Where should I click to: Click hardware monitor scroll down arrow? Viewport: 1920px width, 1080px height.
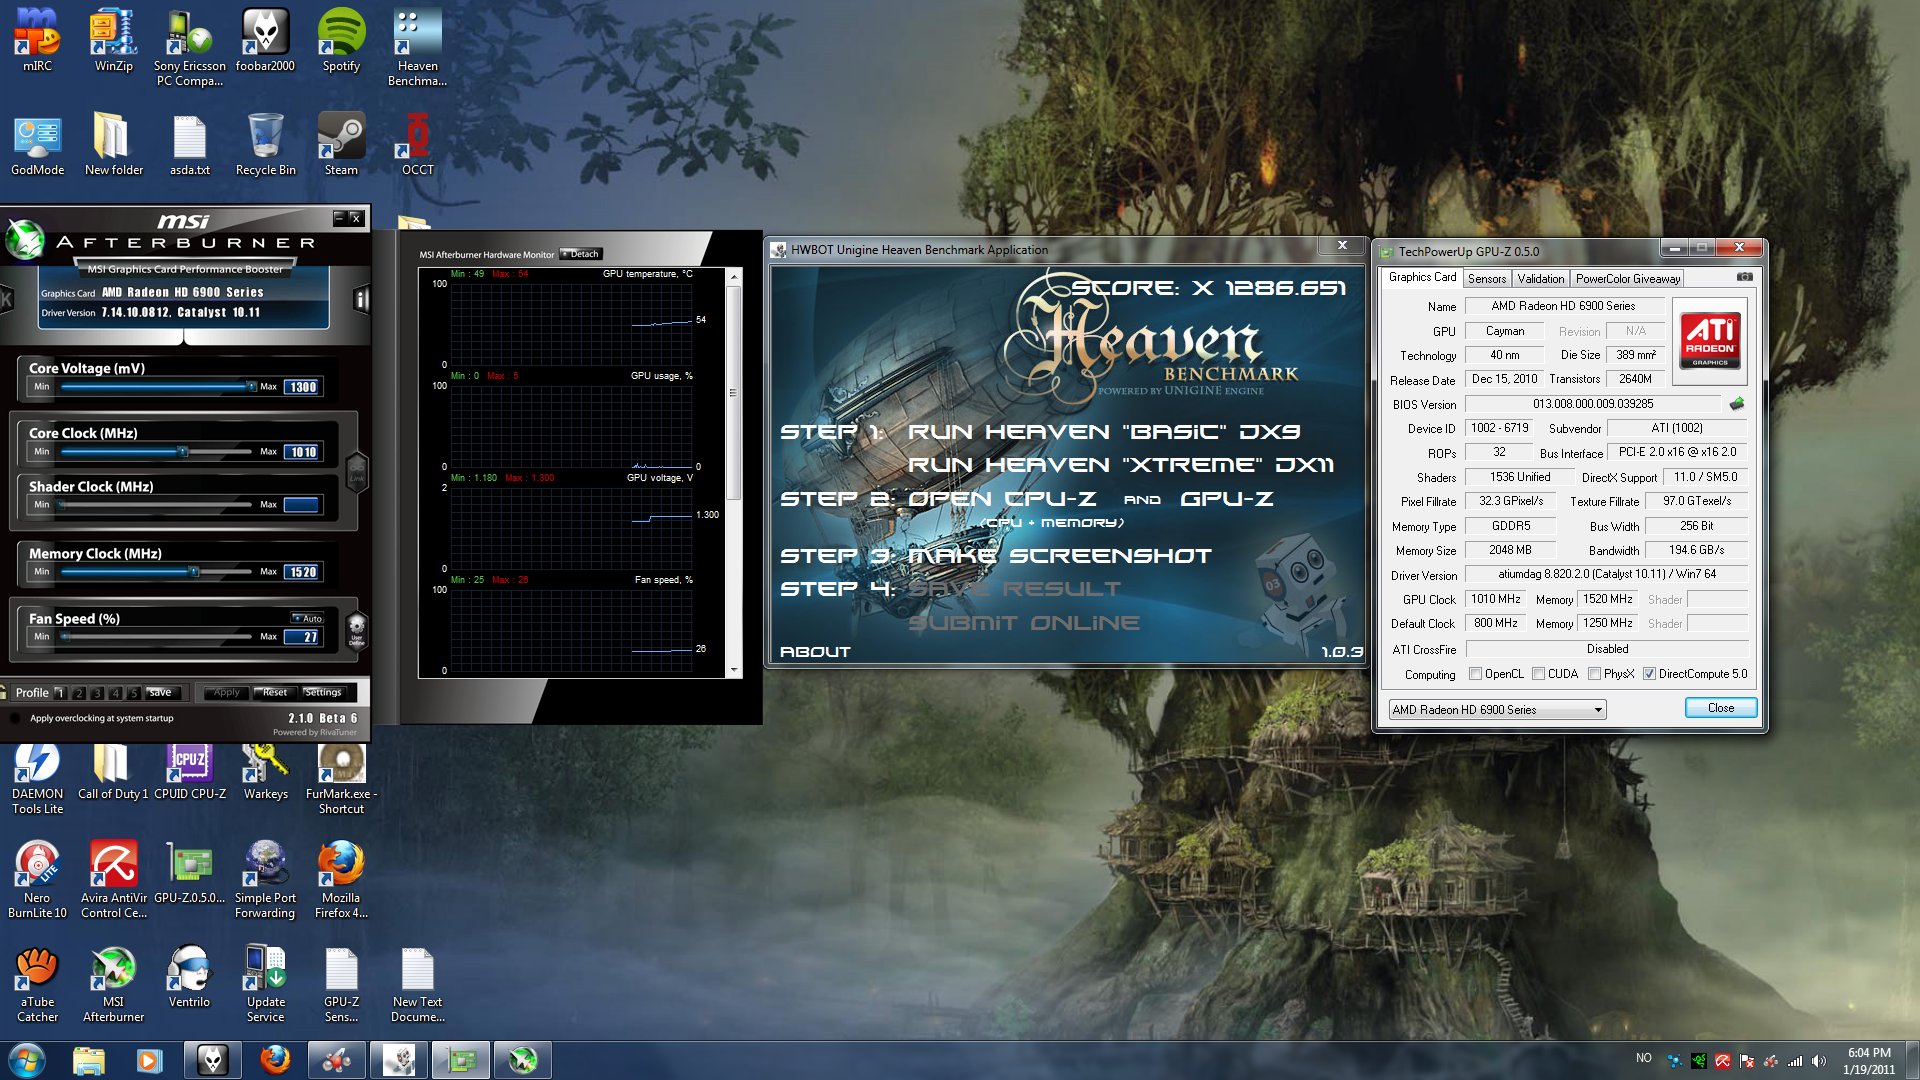(734, 670)
